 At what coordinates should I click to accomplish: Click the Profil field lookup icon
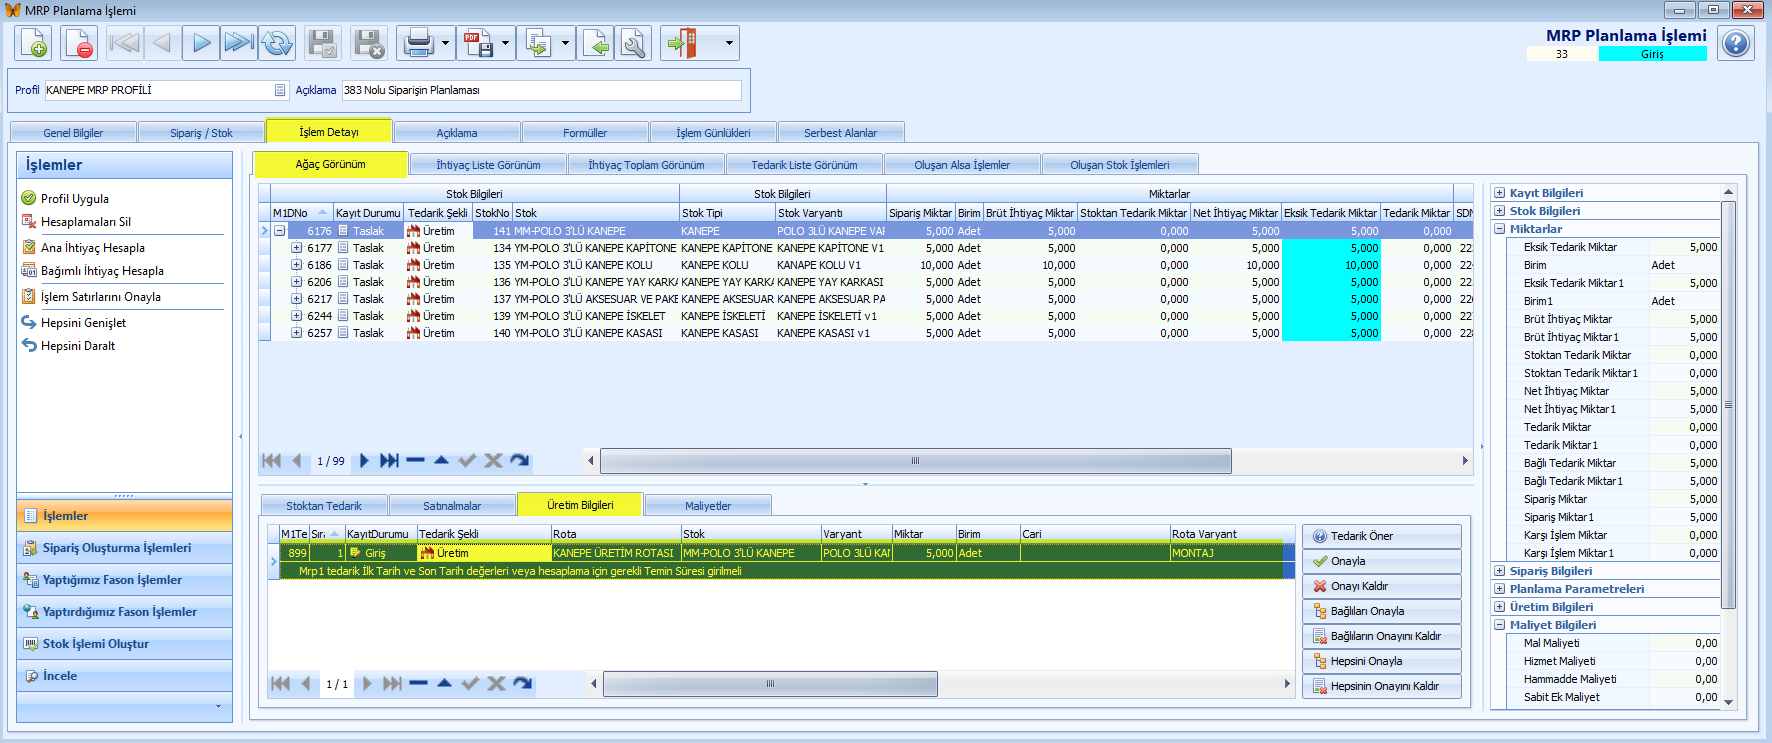pyautogui.click(x=280, y=90)
